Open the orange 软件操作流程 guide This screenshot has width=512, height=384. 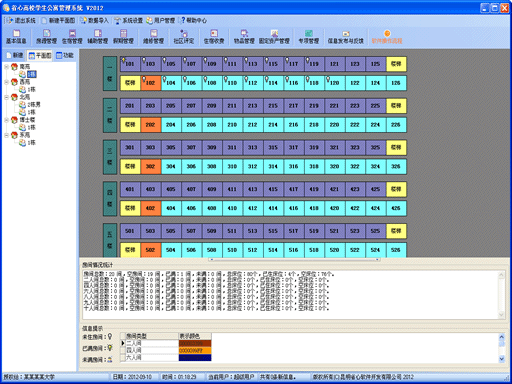(387, 37)
